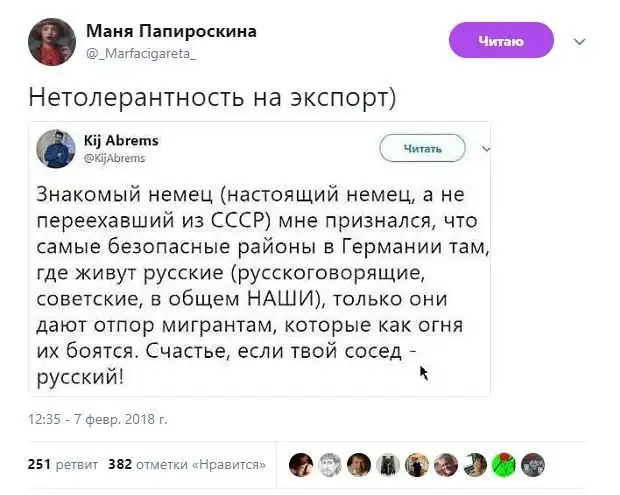Open last liker avatar in the row
Viewport: 620px width, 495px height.
click(x=535, y=464)
